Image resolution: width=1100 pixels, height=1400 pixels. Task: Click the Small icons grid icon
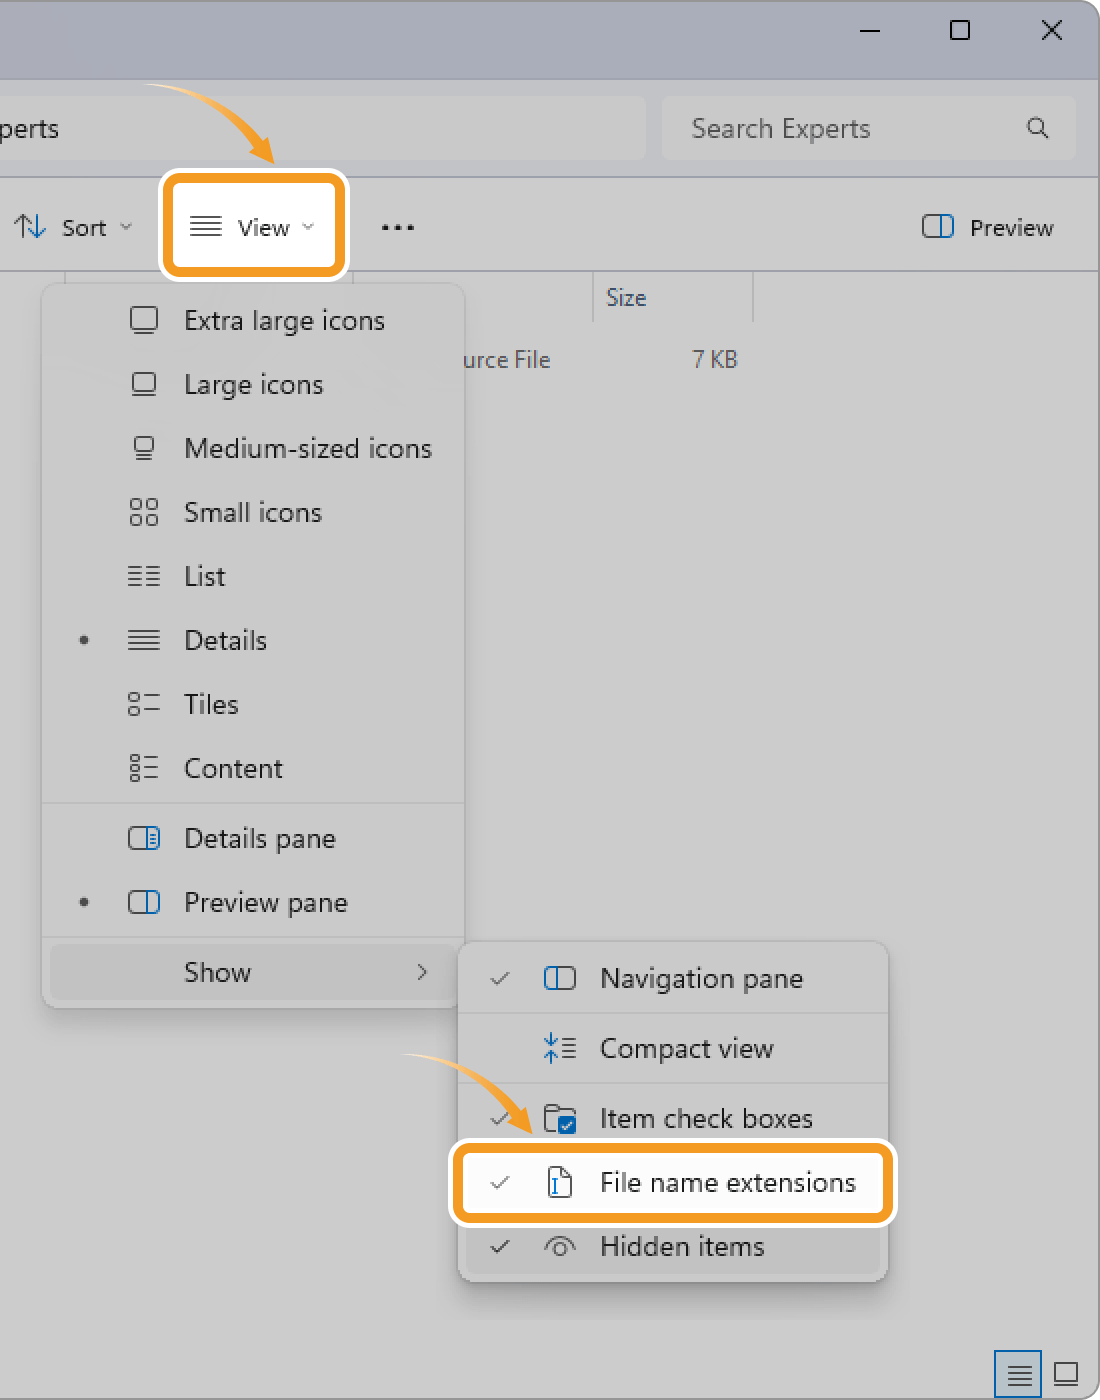point(144,513)
